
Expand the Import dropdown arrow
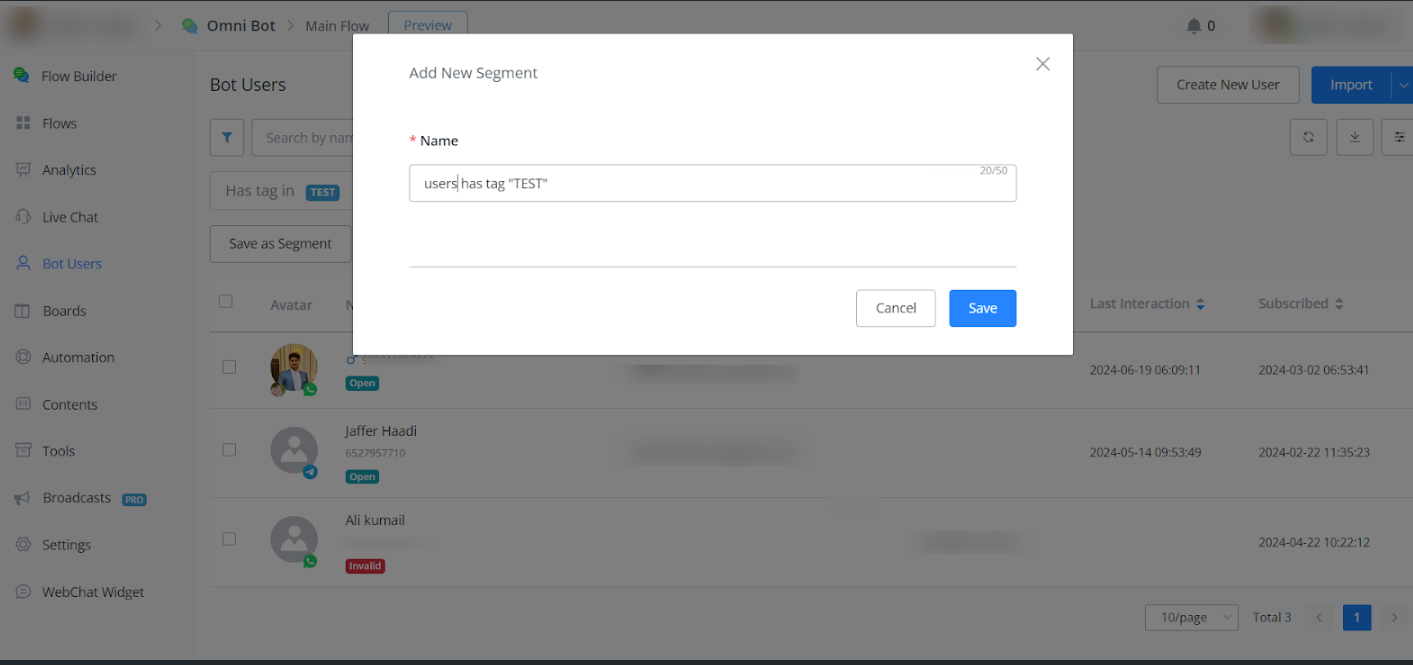[x=1402, y=85]
